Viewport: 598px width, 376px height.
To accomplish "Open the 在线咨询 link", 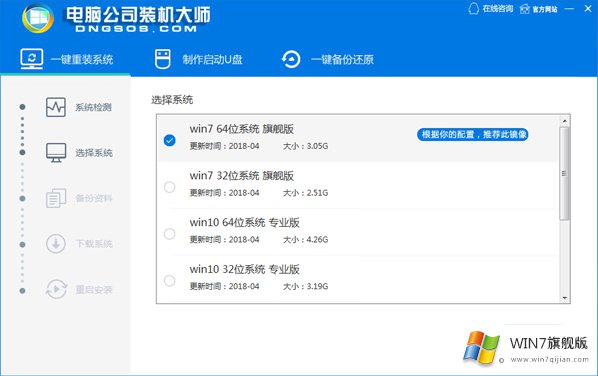I will click(498, 9).
